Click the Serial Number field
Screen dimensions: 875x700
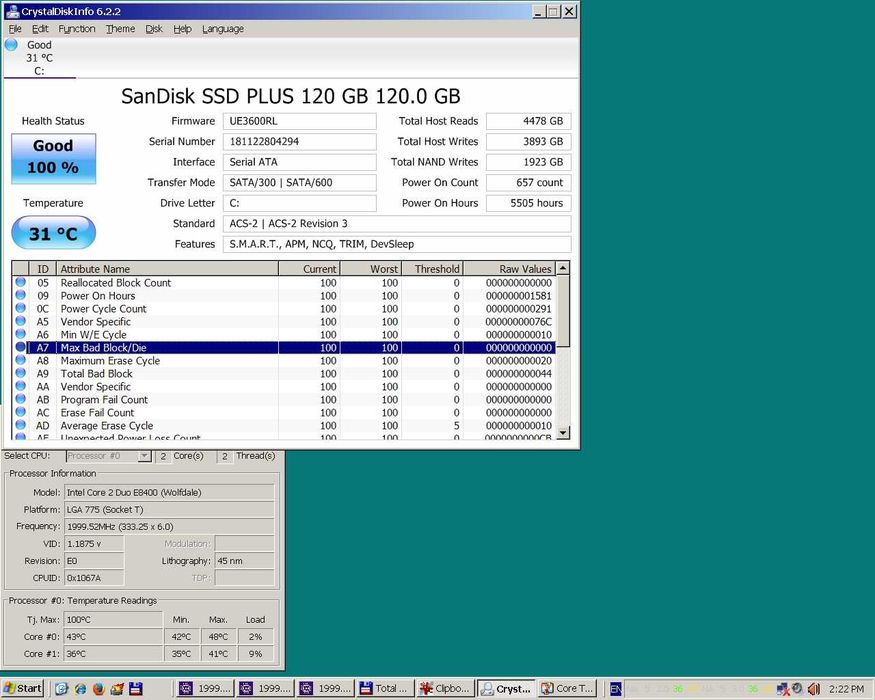(300, 142)
